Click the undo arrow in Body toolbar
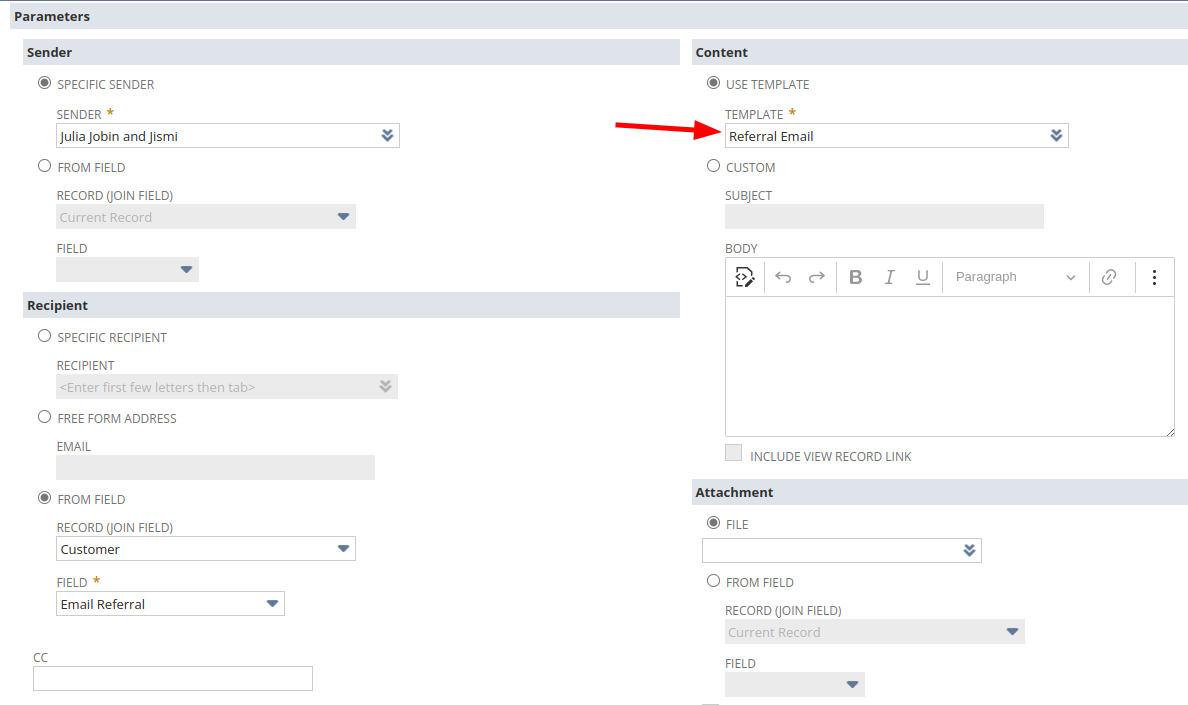Image resolution: width=1188 pixels, height=705 pixels. (x=783, y=277)
